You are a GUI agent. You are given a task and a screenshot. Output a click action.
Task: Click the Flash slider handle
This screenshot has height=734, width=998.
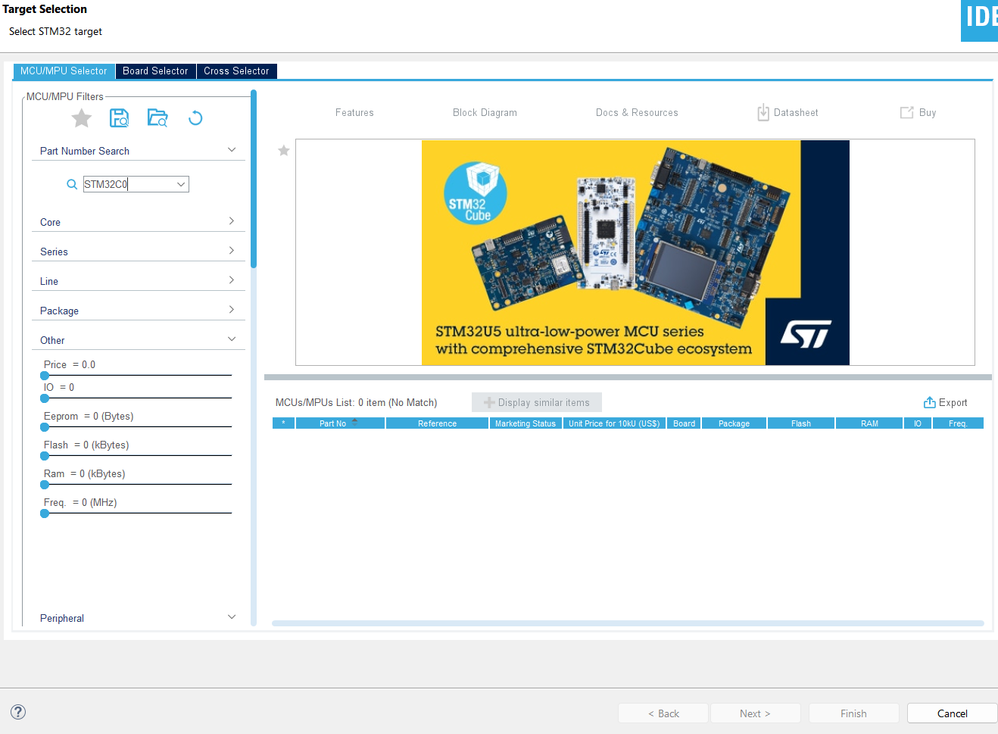(x=45, y=456)
